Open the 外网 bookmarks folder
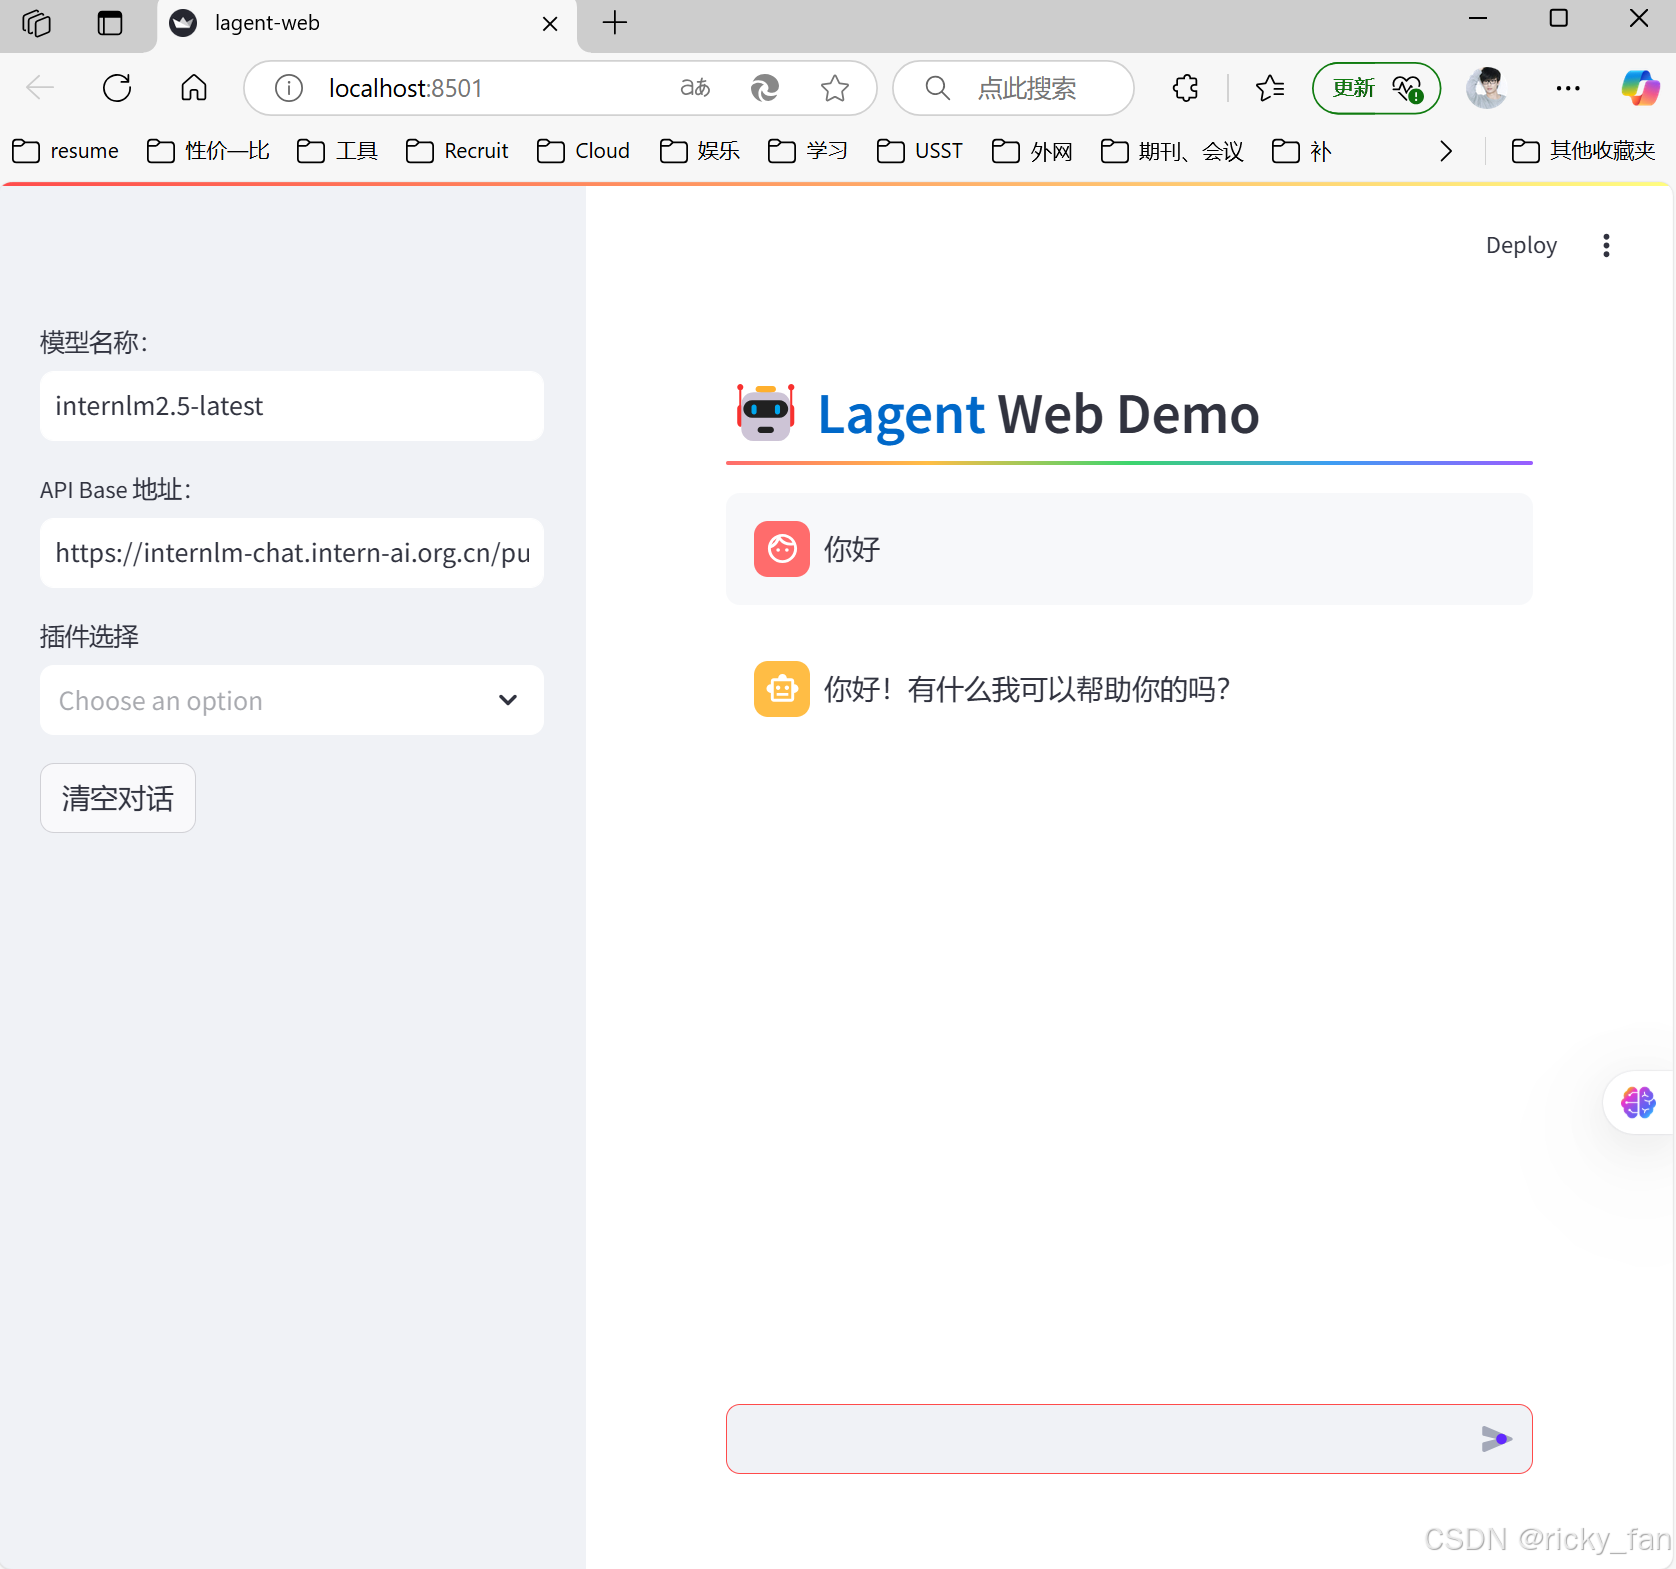 [x=1032, y=151]
